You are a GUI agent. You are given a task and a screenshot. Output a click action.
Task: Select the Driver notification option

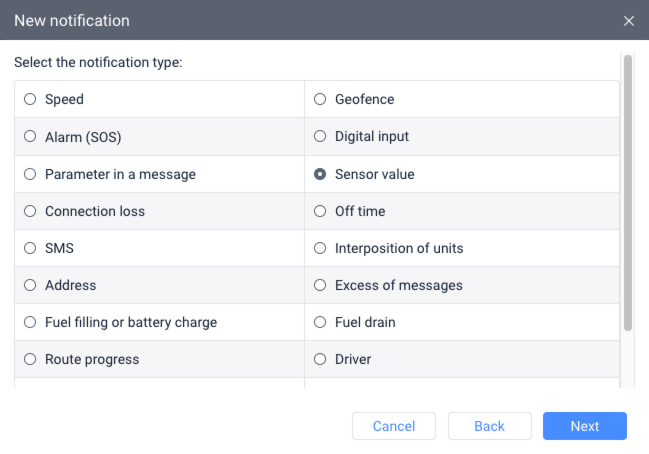point(320,359)
